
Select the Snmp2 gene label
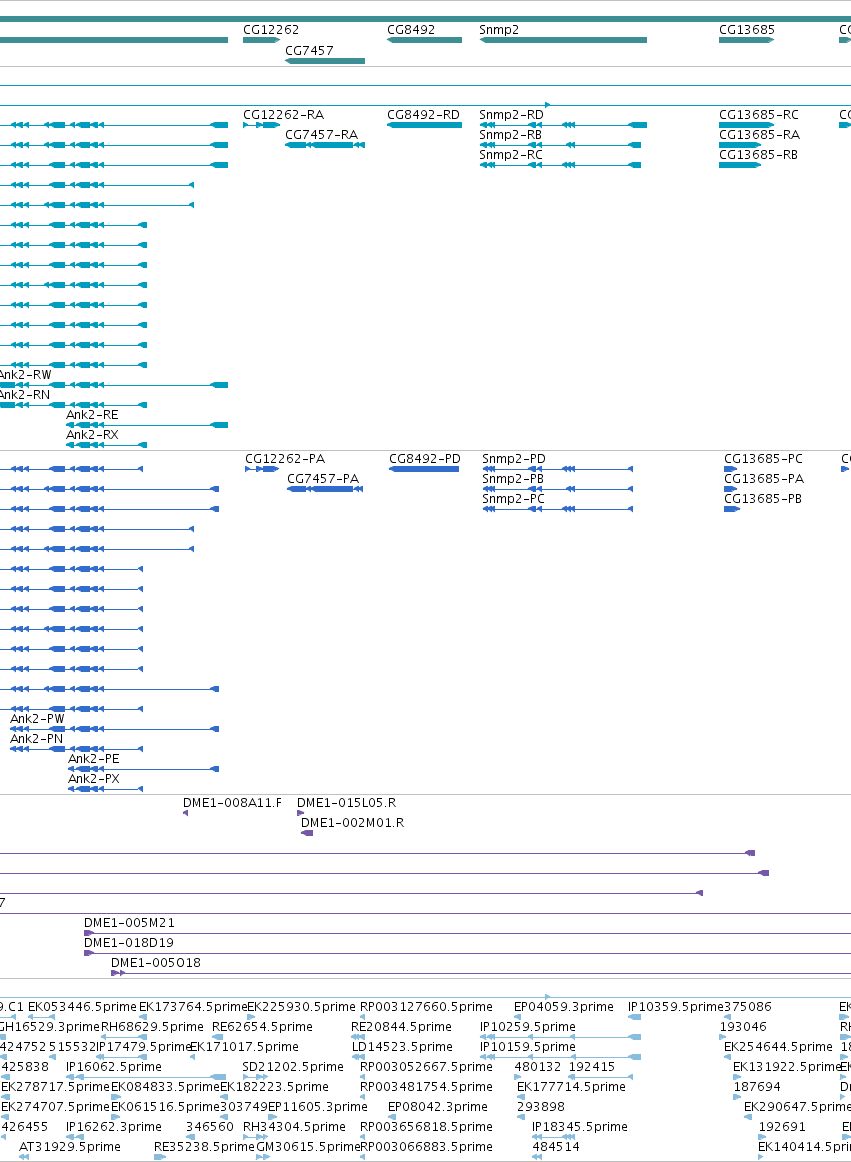click(x=499, y=30)
